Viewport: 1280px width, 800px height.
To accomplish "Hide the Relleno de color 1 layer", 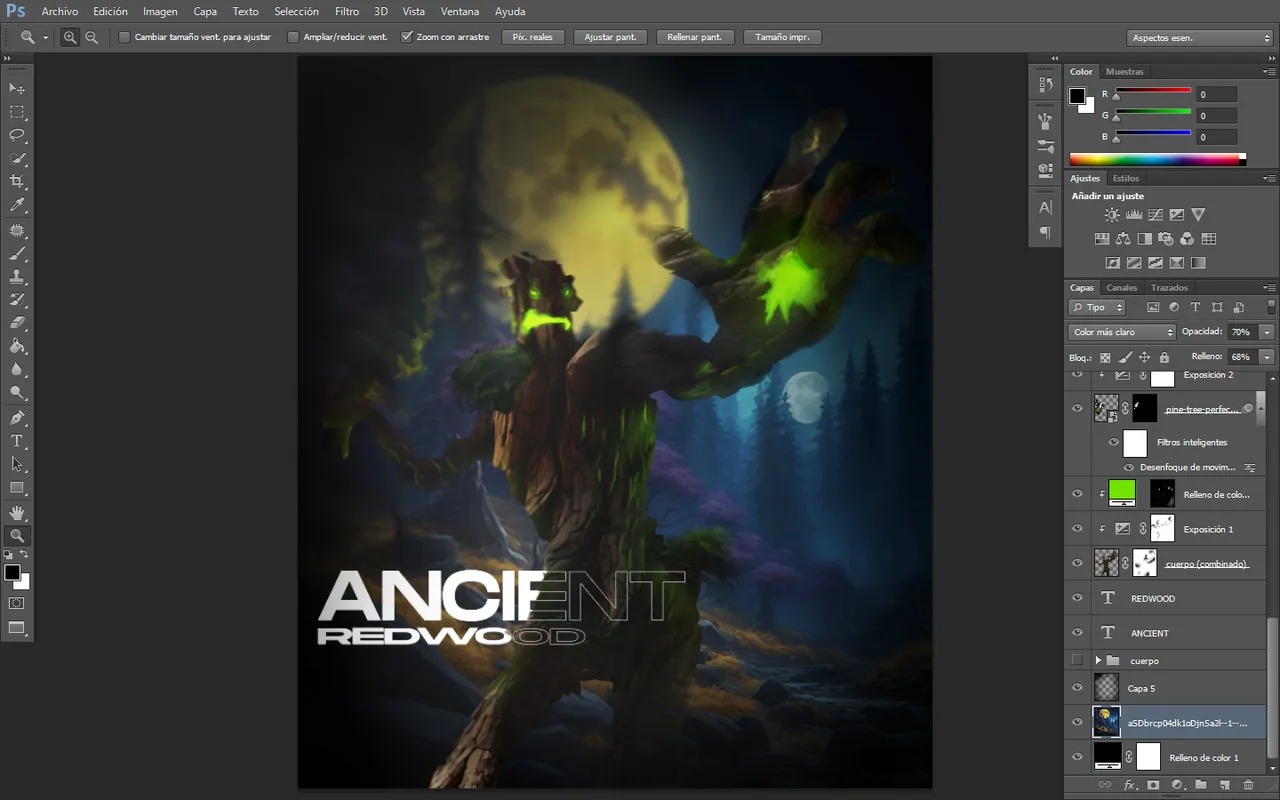I will [1077, 757].
